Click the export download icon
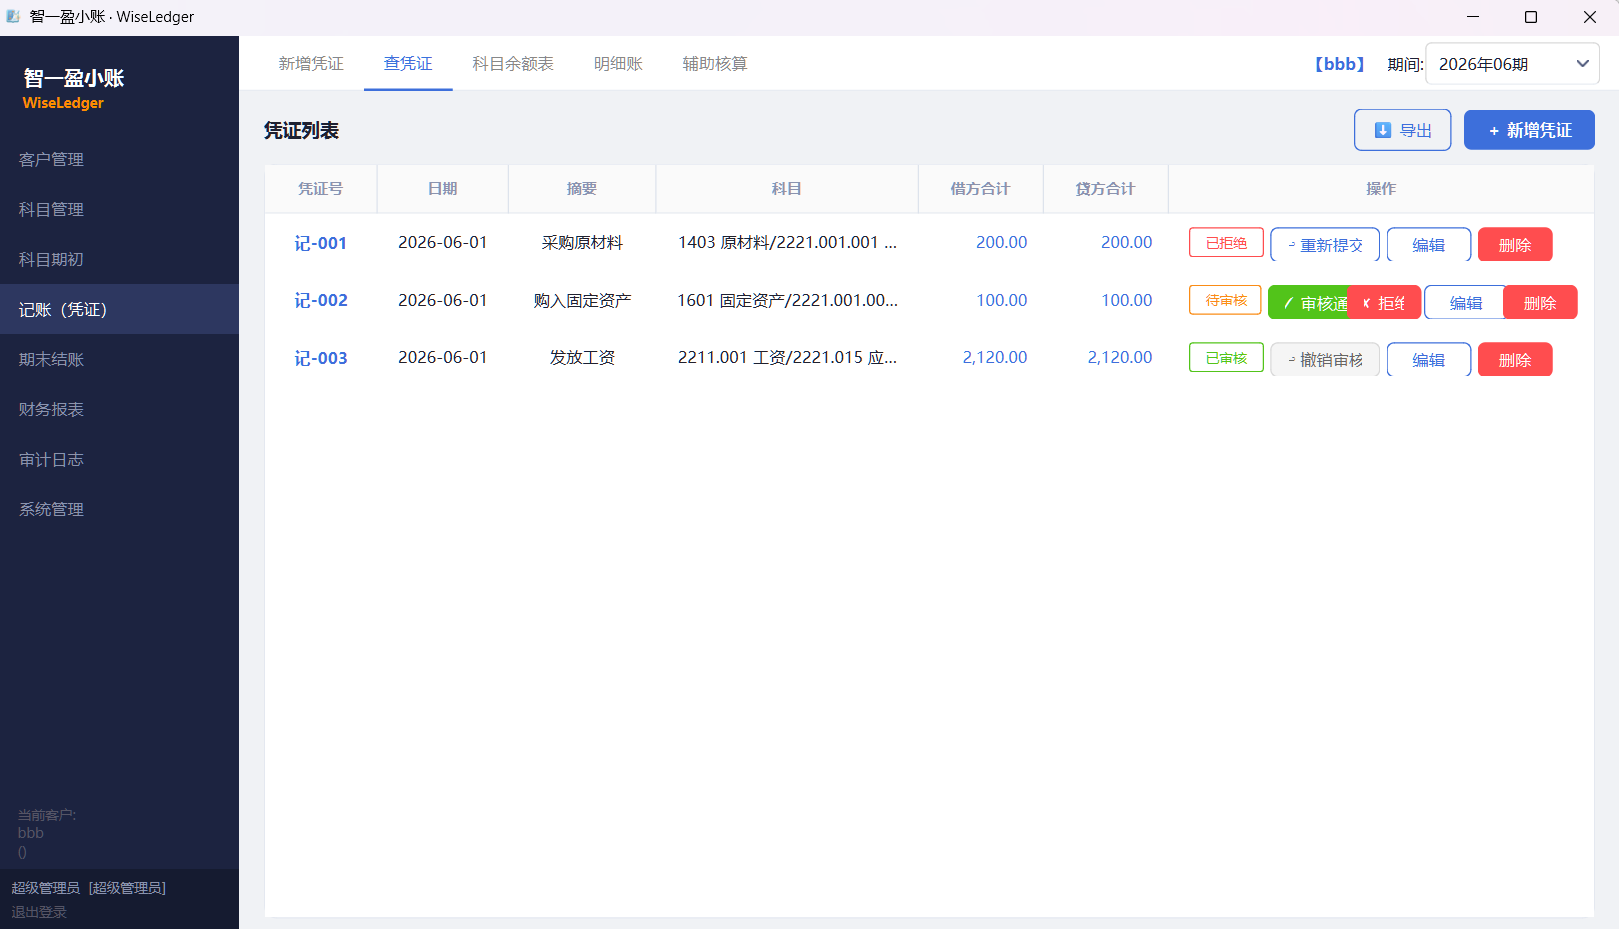1619x929 pixels. pyautogui.click(x=1383, y=130)
